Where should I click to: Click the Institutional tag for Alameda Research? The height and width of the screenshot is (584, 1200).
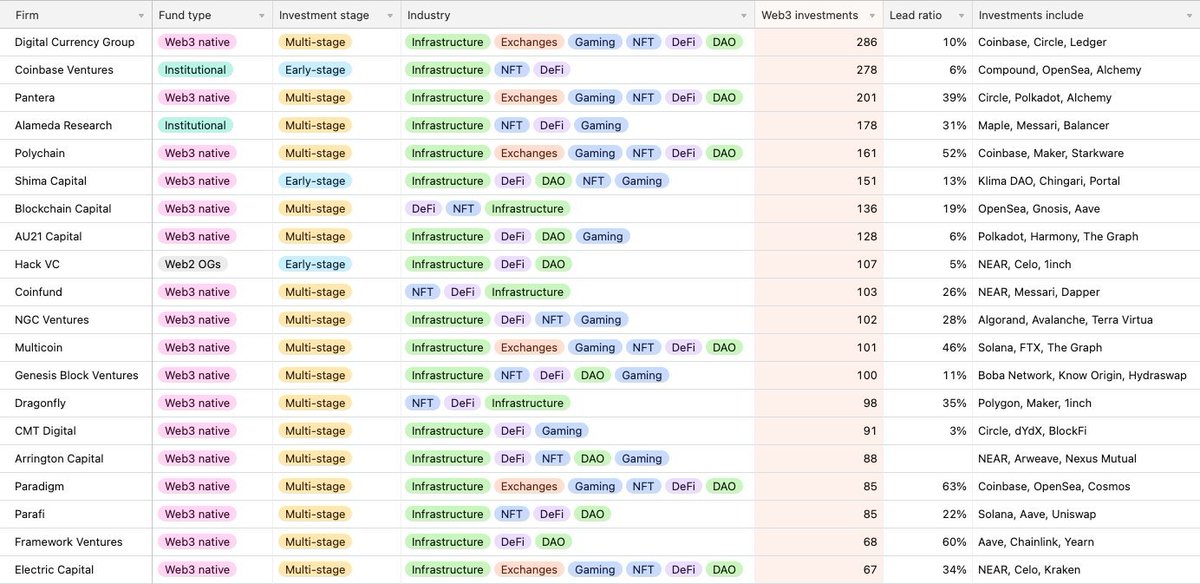[x=195, y=125]
